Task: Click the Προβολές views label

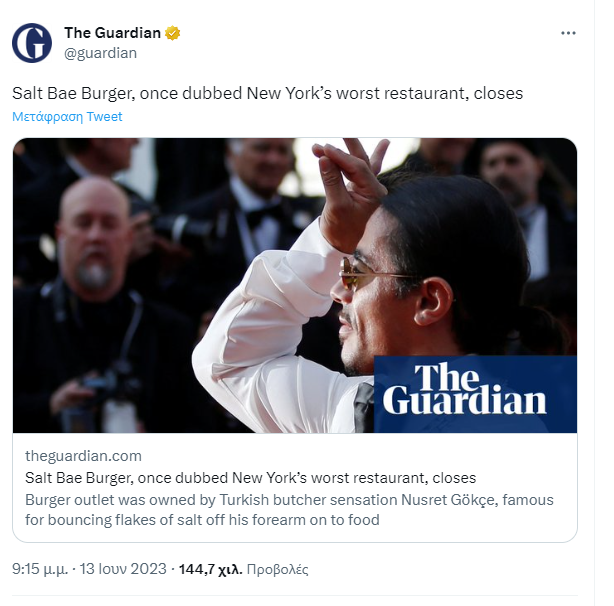Action: (278, 569)
